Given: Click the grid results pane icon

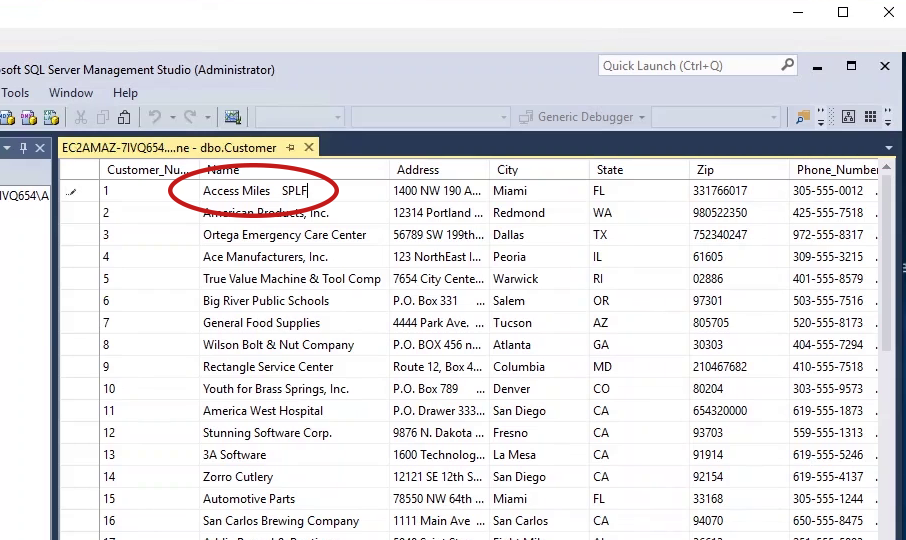Looking at the screenshot, I should coord(870,117).
